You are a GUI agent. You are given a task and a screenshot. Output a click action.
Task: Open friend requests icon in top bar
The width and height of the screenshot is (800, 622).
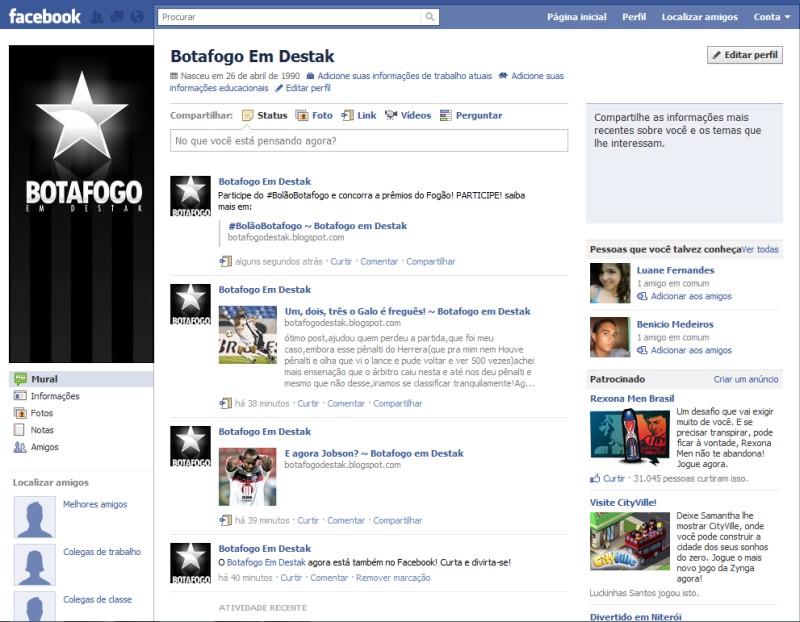96,17
